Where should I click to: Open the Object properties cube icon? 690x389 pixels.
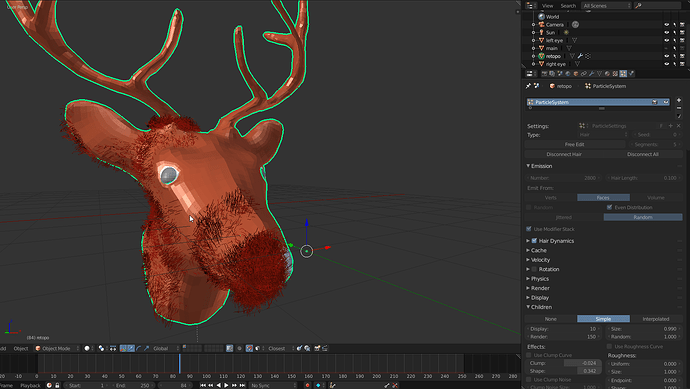tap(576, 74)
